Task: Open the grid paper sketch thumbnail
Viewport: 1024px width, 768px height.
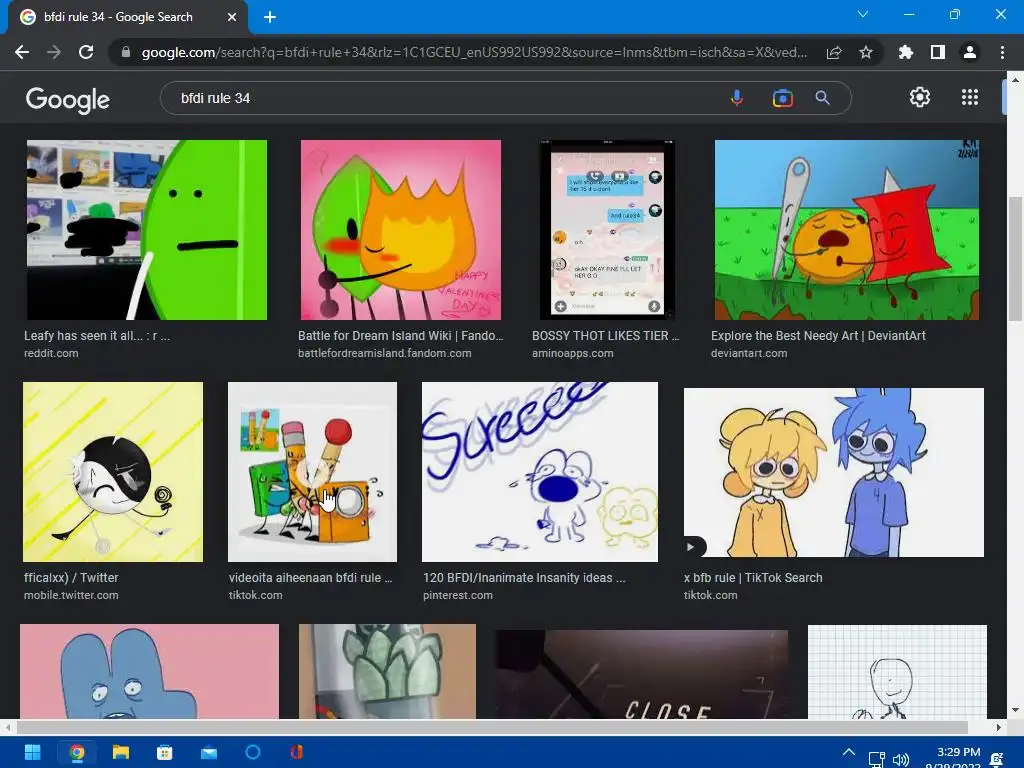Action: pyautogui.click(x=897, y=672)
